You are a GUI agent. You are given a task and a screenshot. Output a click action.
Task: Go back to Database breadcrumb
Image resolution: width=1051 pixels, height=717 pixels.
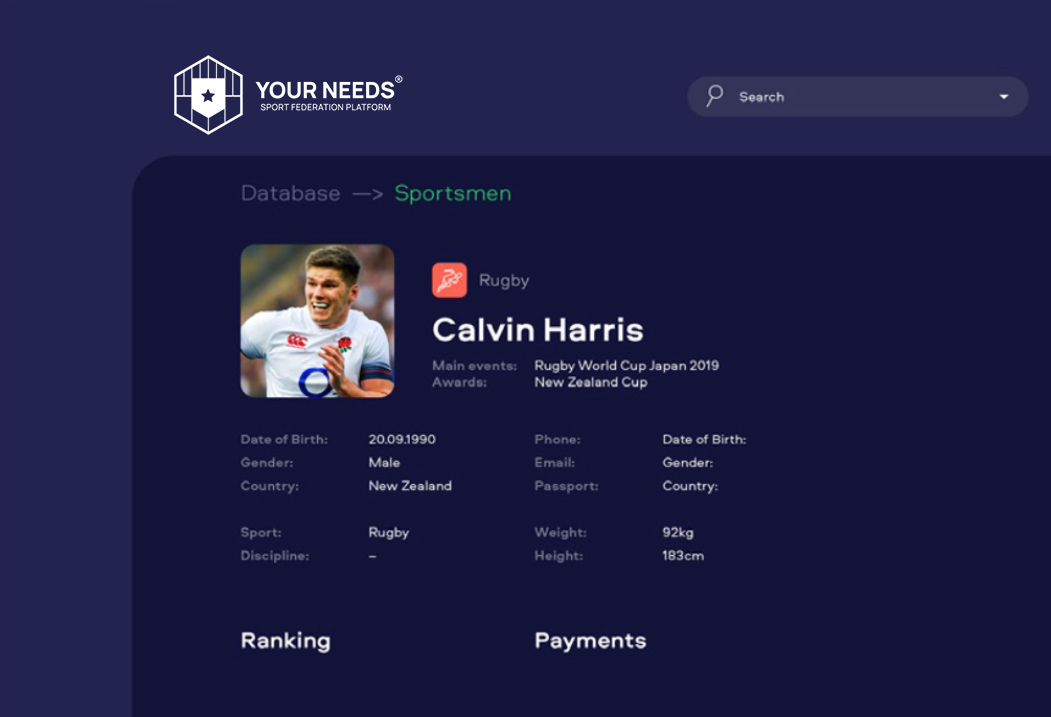(x=290, y=194)
